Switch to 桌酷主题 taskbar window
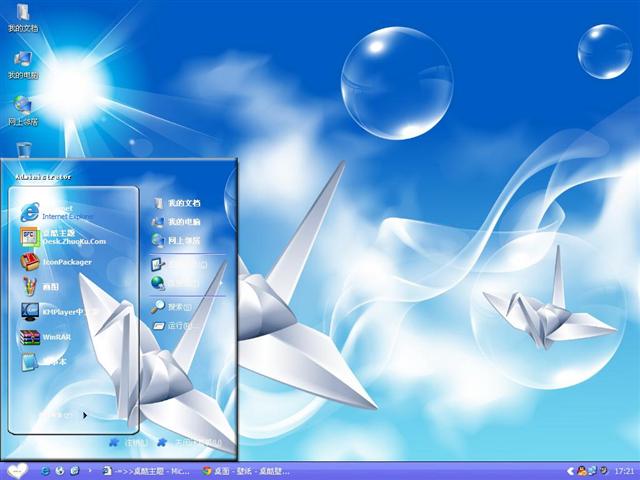 (146, 471)
